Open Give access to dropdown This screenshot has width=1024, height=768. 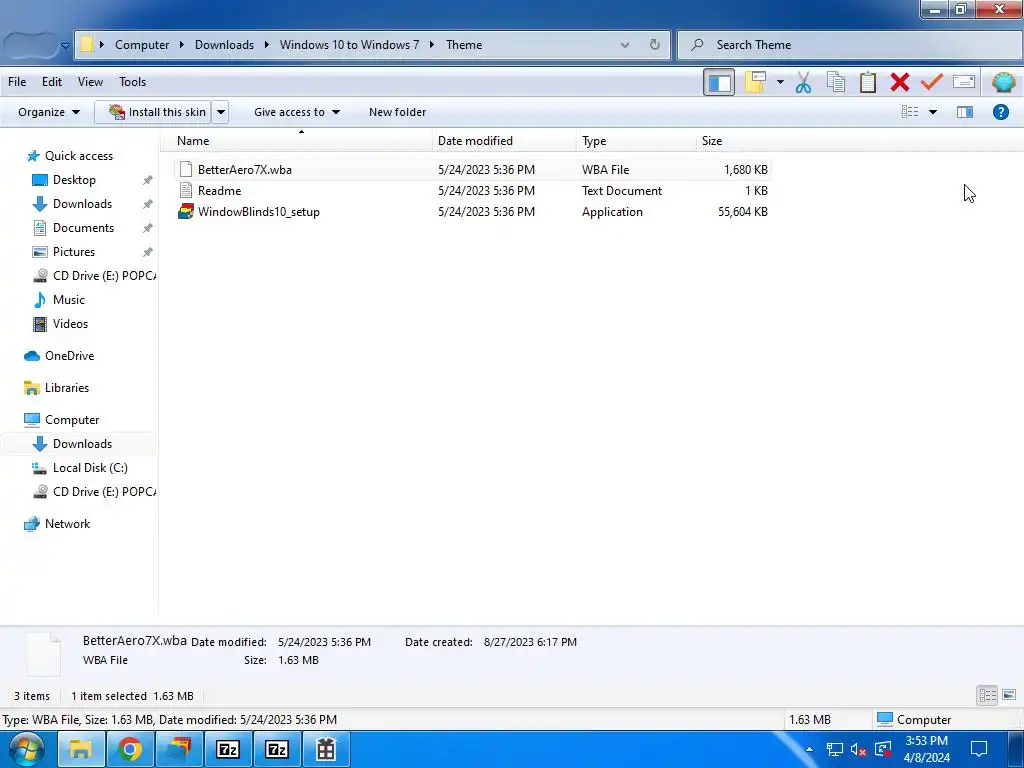pyautogui.click(x=297, y=112)
